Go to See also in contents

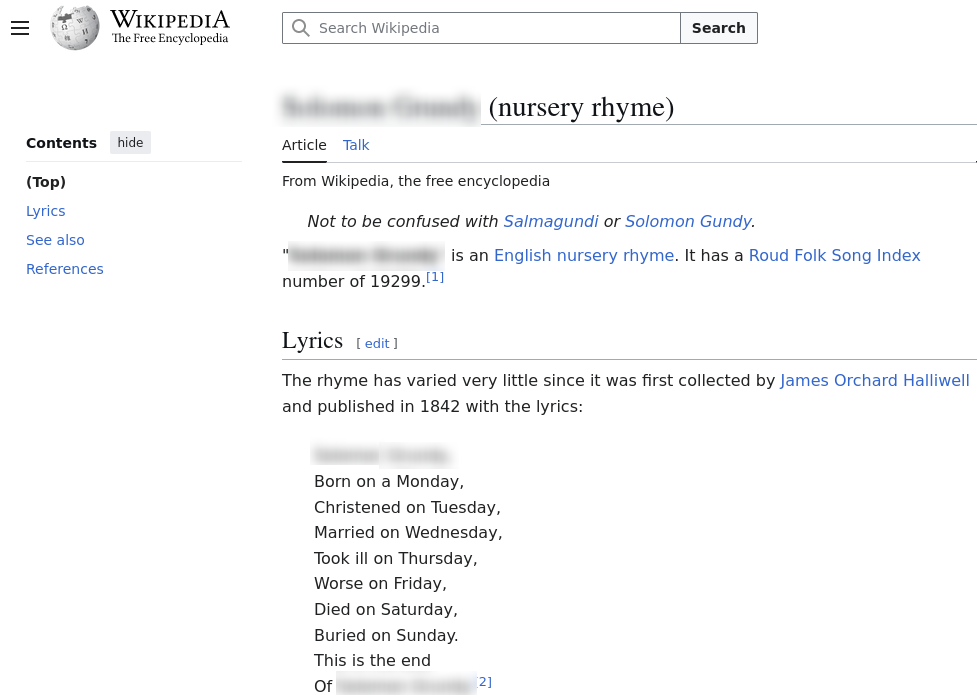click(55, 240)
